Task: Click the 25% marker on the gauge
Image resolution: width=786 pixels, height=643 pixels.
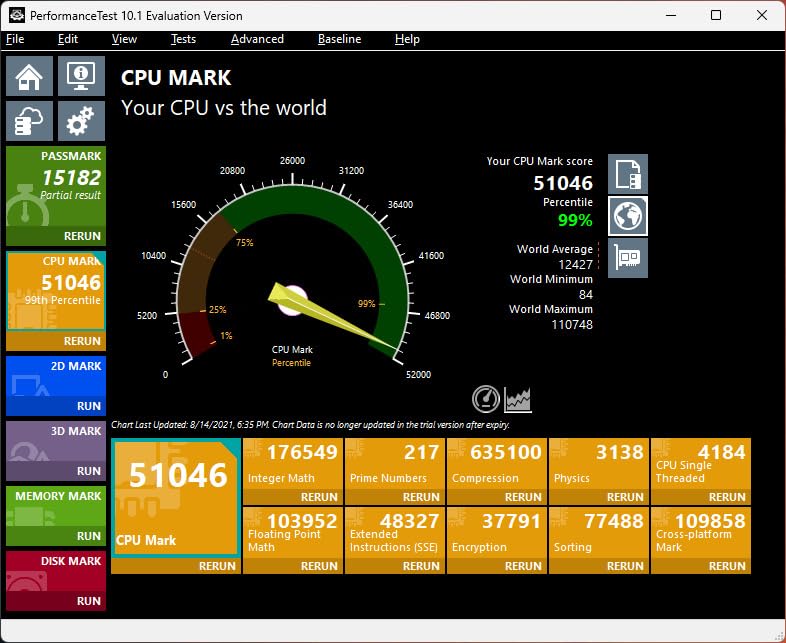Action: (218, 310)
